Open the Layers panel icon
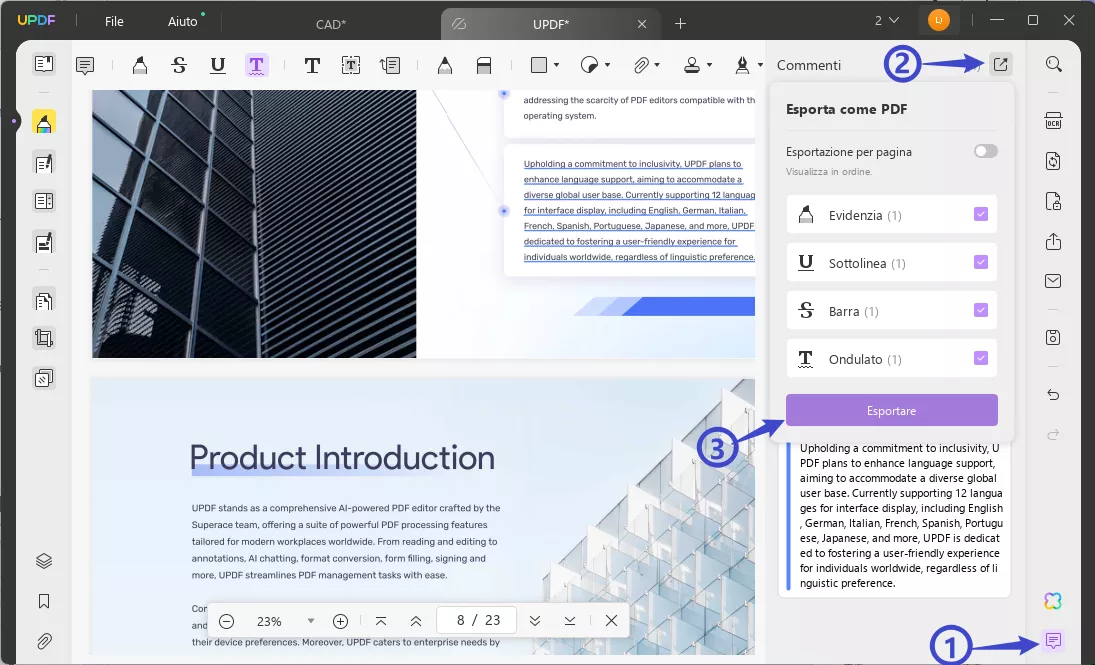Screen dimensions: 1095x665 [44, 561]
